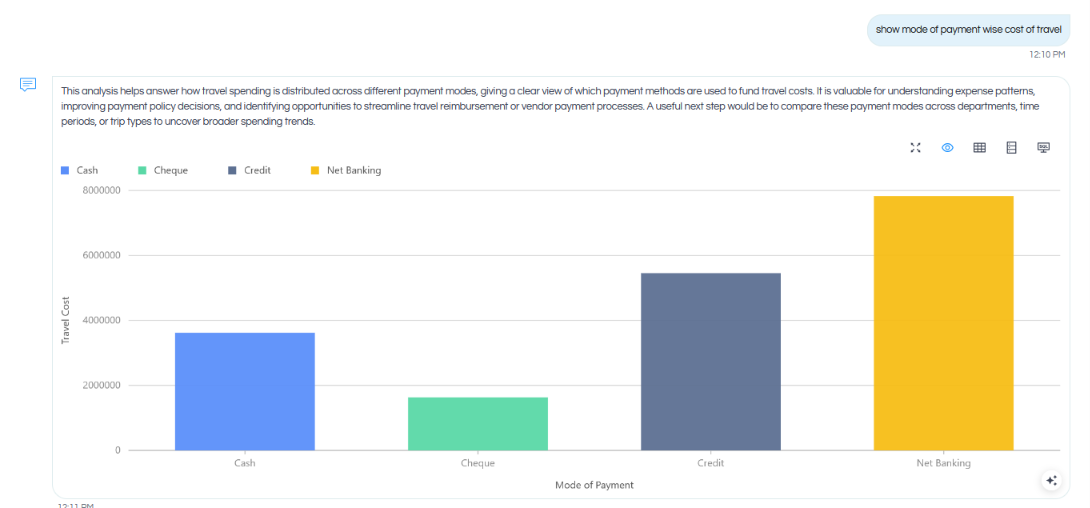Click the Credit x-axis label
The height and width of the screenshot is (508, 1090).
[710, 463]
